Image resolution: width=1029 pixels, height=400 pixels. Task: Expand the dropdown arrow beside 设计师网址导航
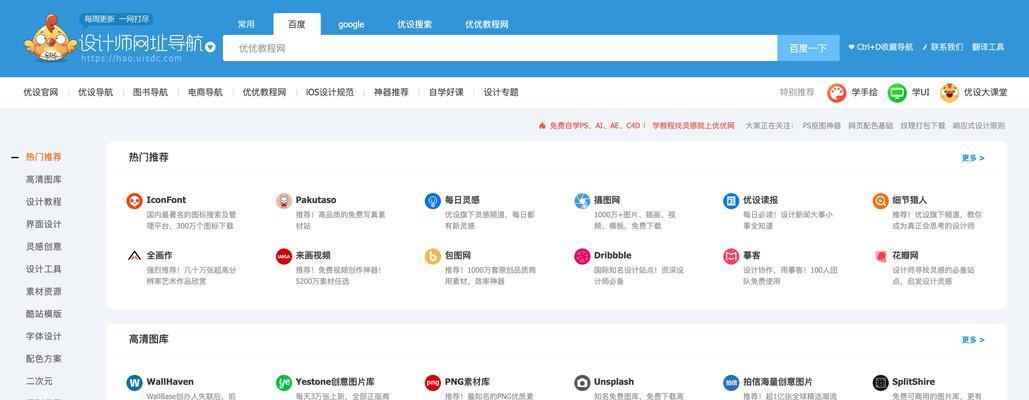210,47
